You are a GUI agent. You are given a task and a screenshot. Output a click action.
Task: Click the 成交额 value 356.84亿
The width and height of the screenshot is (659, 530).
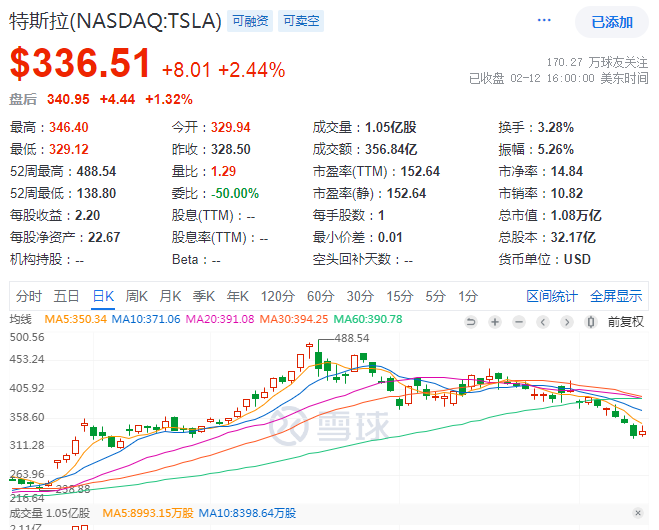point(391,149)
